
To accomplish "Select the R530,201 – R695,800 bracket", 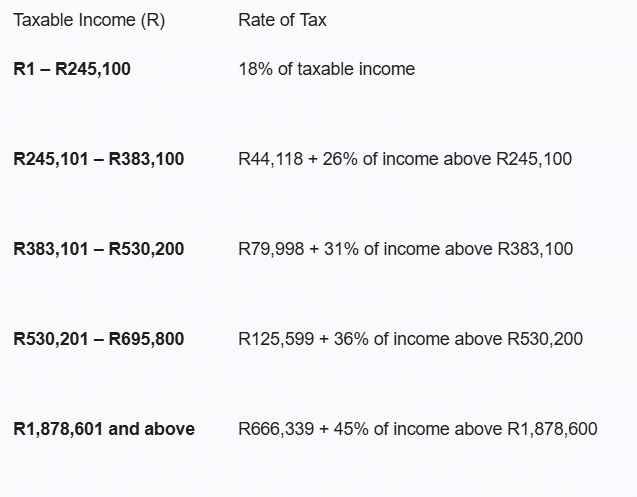I will (99, 339).
